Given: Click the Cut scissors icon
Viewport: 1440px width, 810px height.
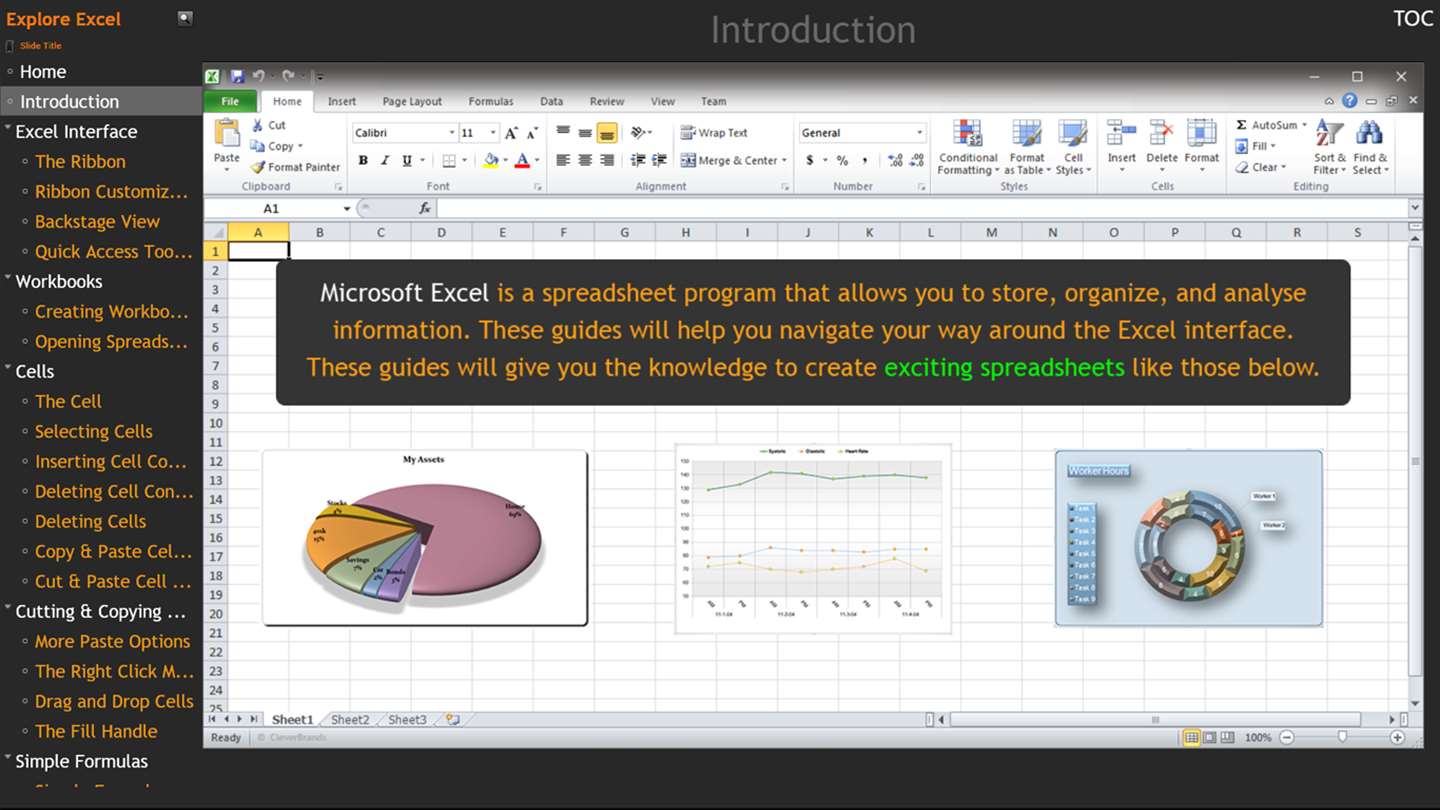Looking at the screenshot, I should 257,125.
